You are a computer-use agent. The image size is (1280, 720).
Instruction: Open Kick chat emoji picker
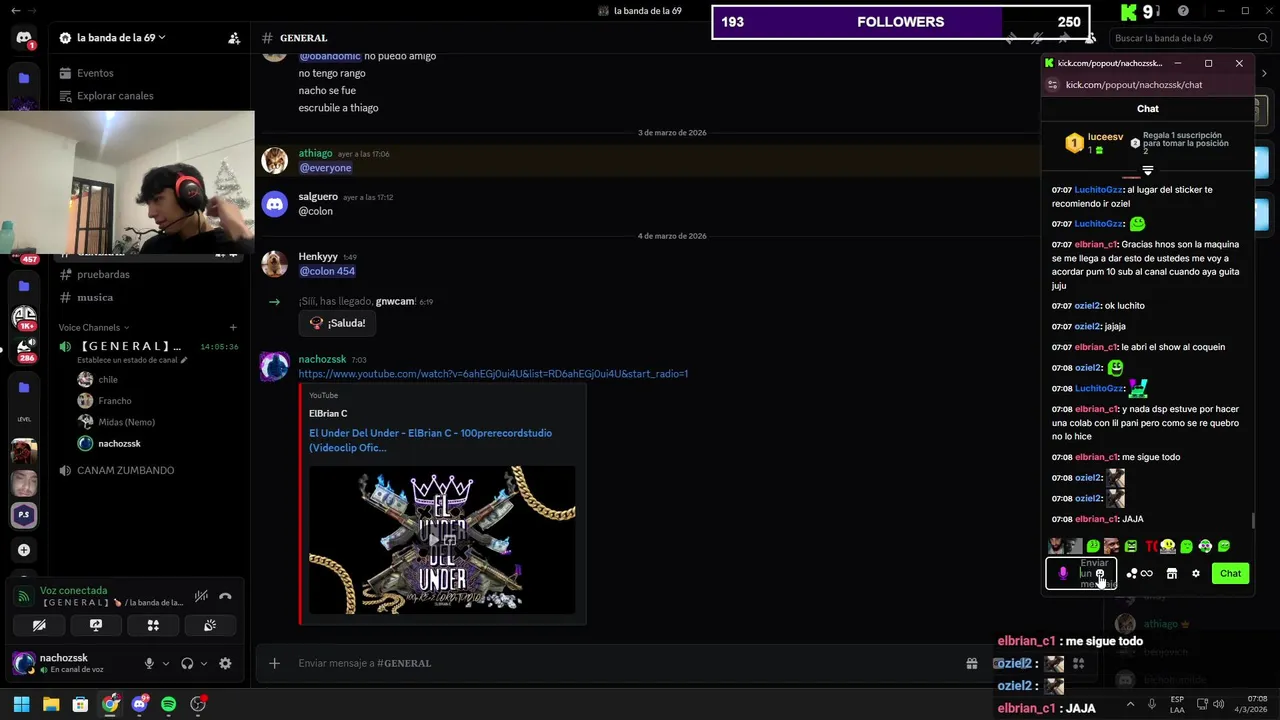(1100, 574)
